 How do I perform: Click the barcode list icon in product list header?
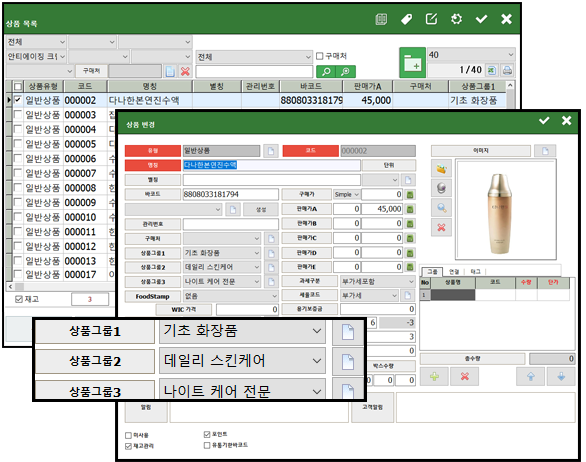[381, 19]
